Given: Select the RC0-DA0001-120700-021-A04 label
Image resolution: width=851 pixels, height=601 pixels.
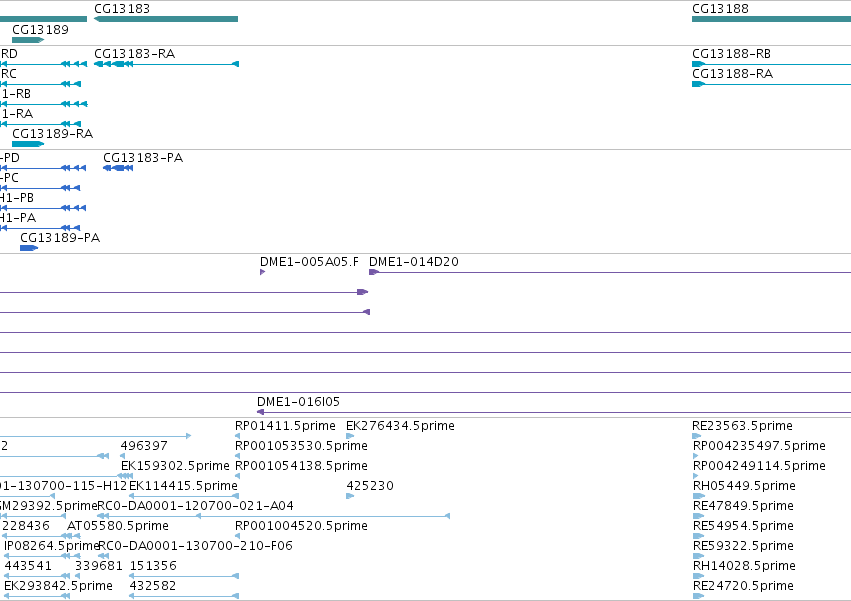Looking at the screenshot, I should 195,506.
